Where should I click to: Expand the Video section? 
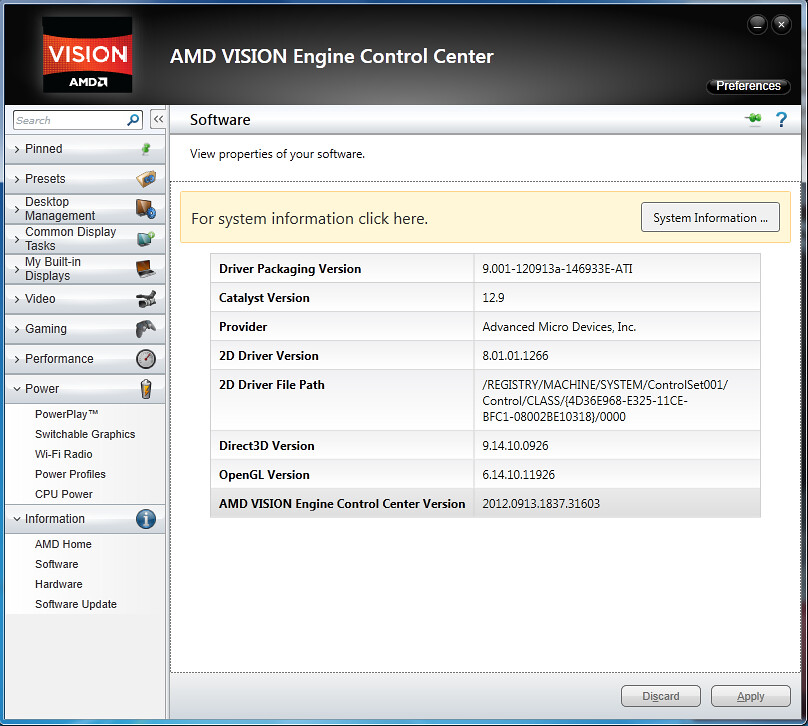pyautogui.click(x=85, y=299)
